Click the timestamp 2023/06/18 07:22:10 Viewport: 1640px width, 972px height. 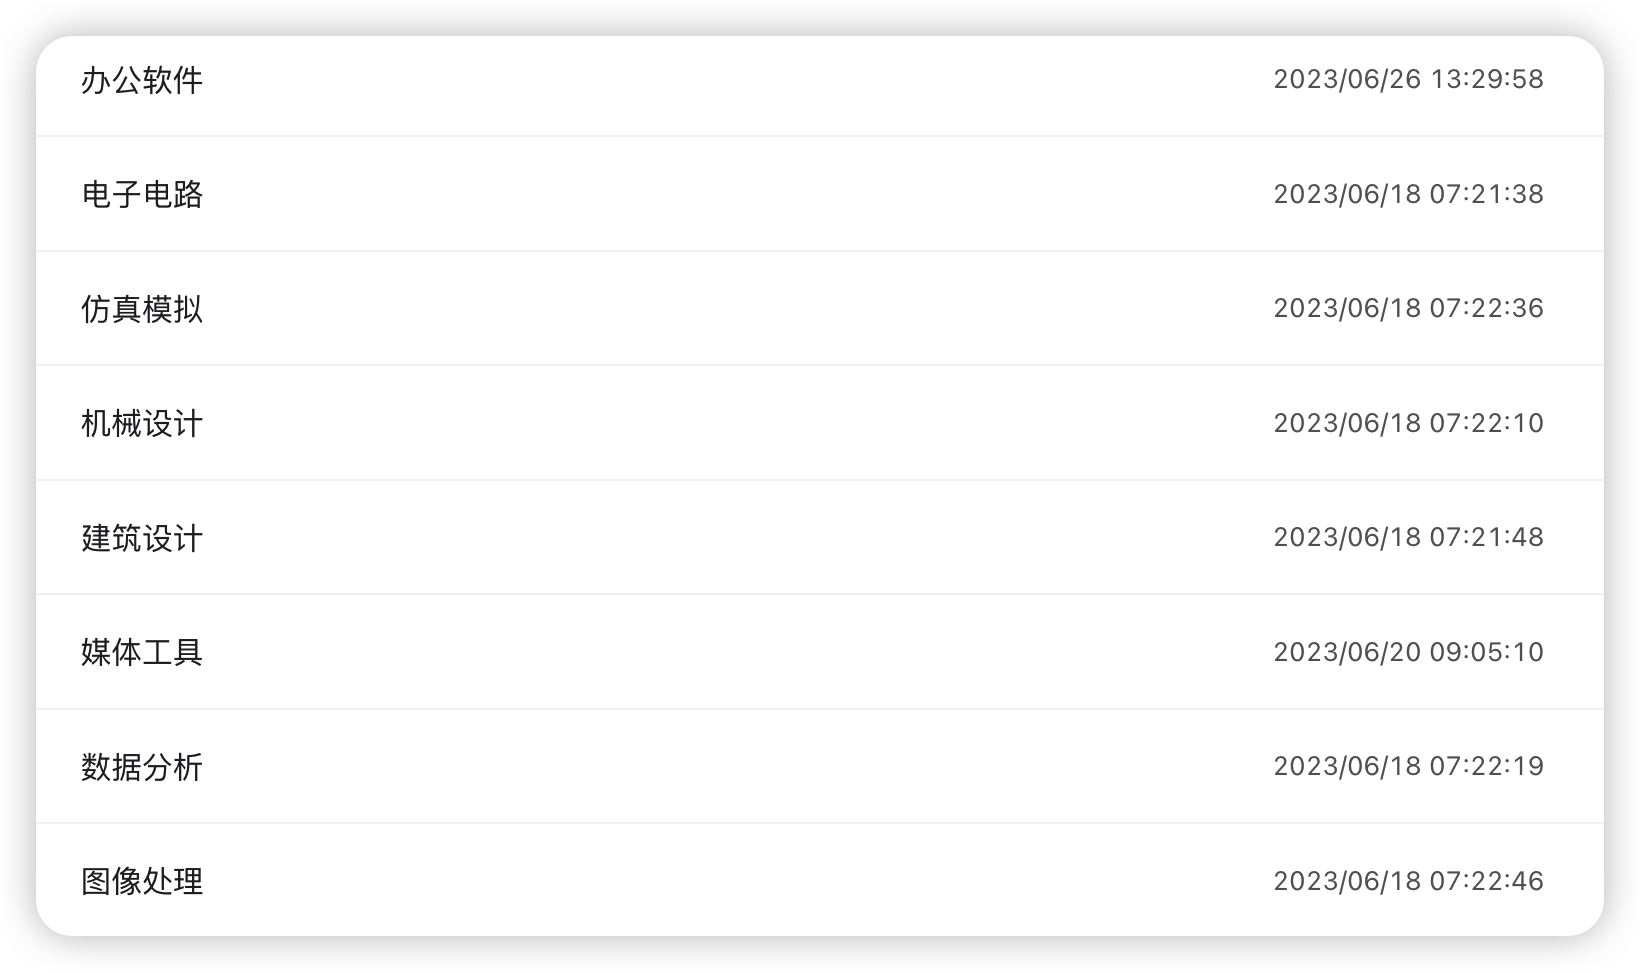1408,423
